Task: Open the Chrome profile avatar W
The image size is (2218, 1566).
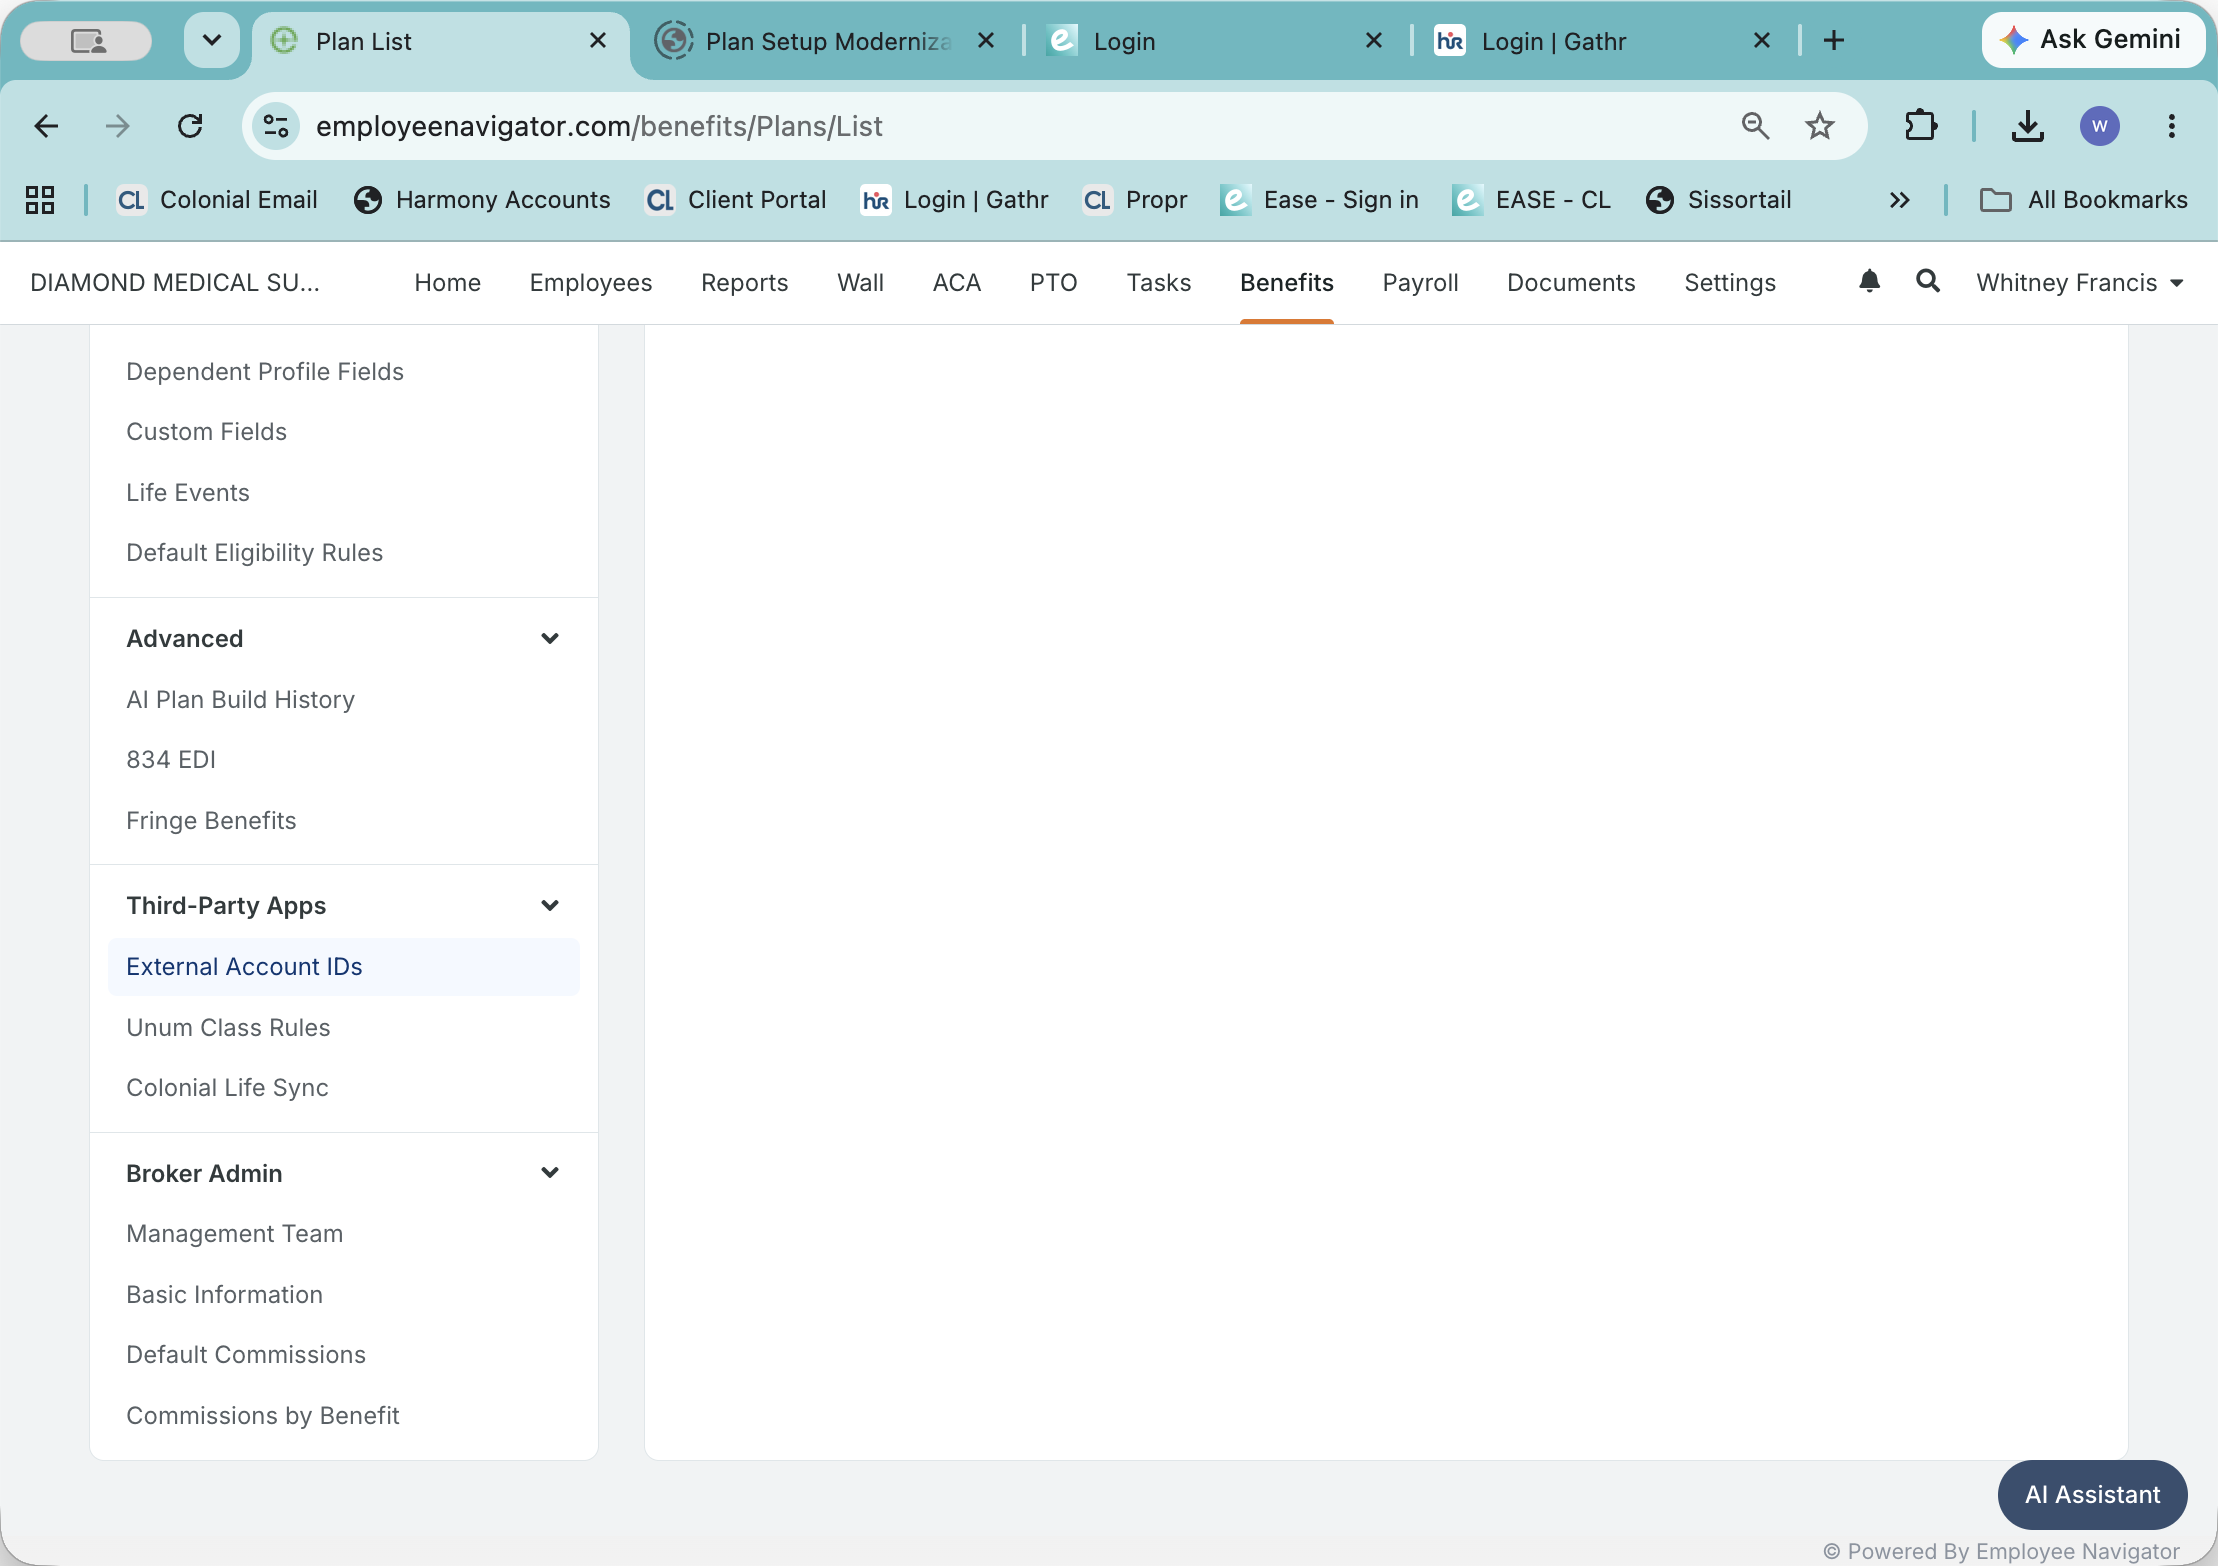Action: 2099,126
